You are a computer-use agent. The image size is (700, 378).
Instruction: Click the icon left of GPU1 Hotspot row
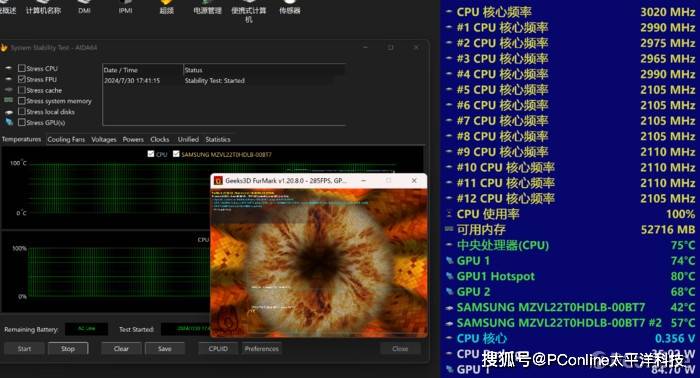(x=450, y=277)
